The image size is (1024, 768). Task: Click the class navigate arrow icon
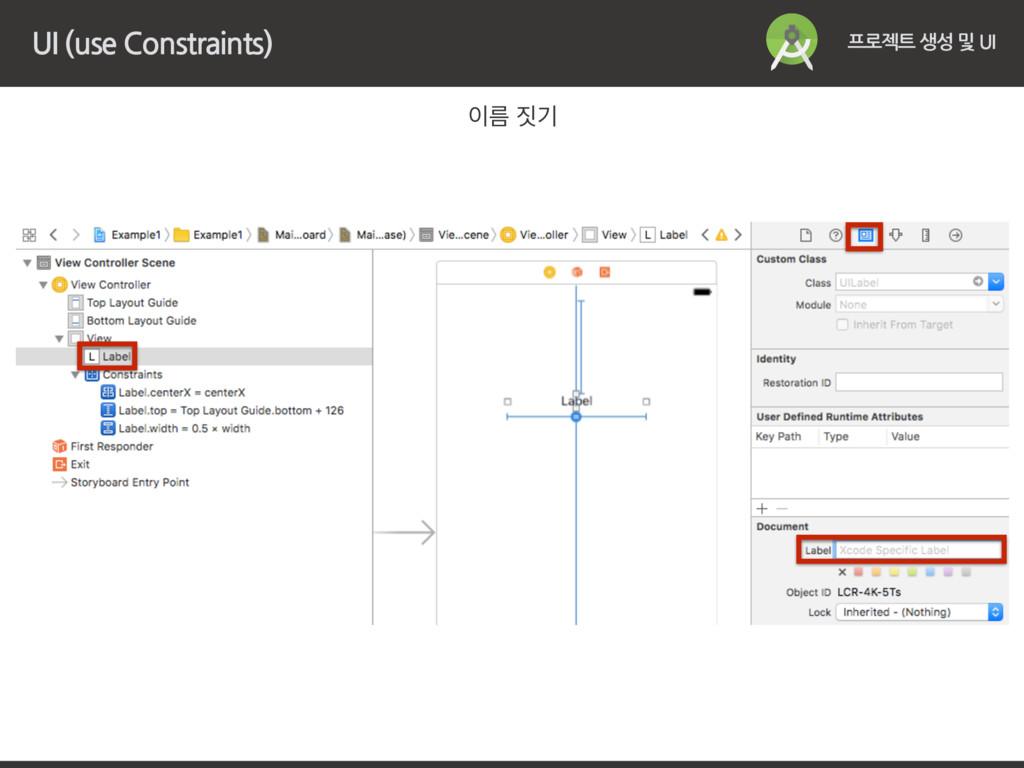978,281
